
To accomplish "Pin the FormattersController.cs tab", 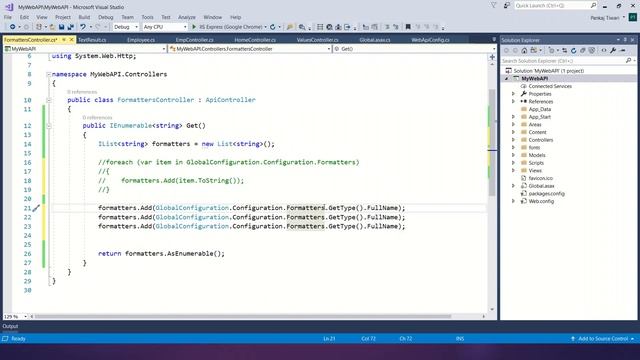I will coord(64,40).
